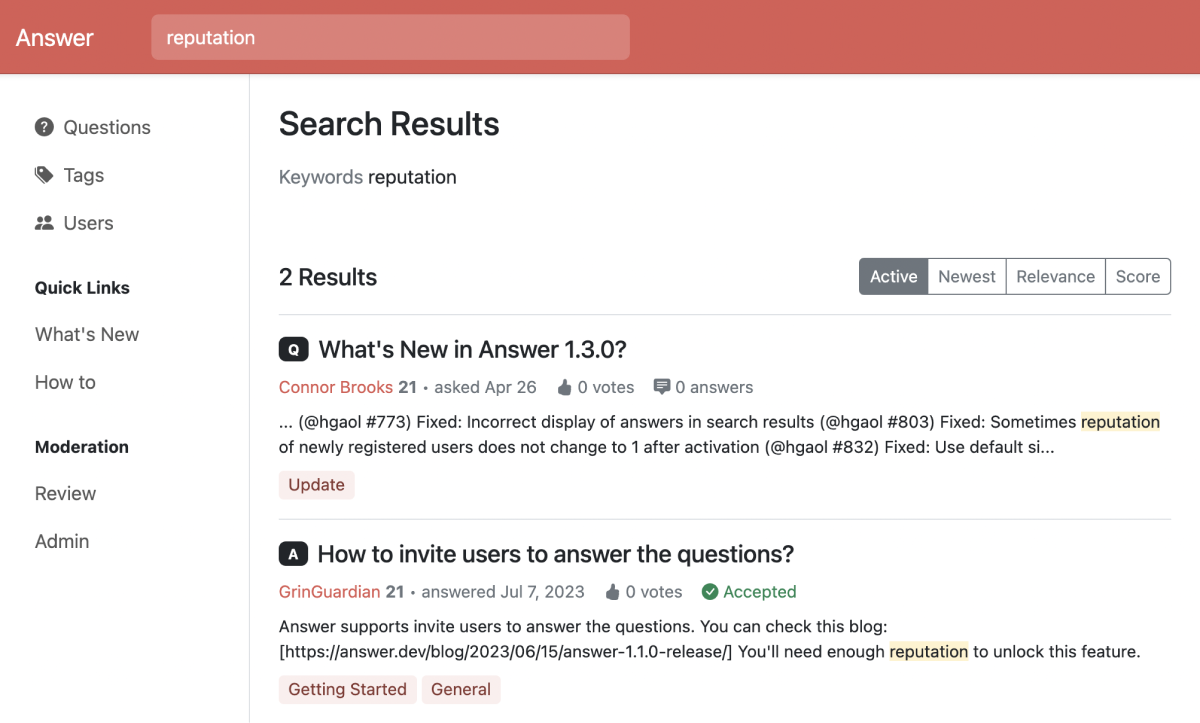The image size is (1200, 723).
Task: Open Connor Brooks' profile
Action: (x=336, y=387)
